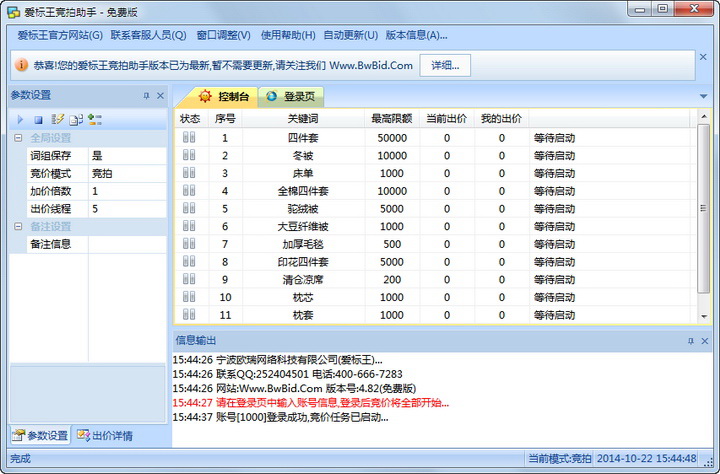The width and height of the screenshot is (720, 474).
Task: Click the 详细... button
Action: pos(445,66)
